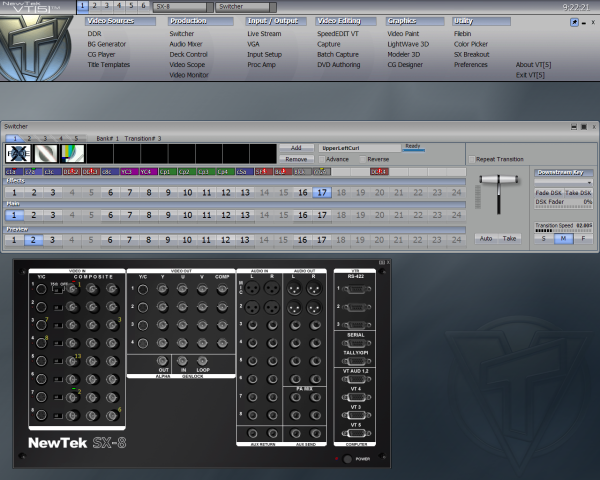Open DDR from Video Sources menu
The width and height of the screenshot is (600, 480).
pyautogui.click(x=94, y=34)
